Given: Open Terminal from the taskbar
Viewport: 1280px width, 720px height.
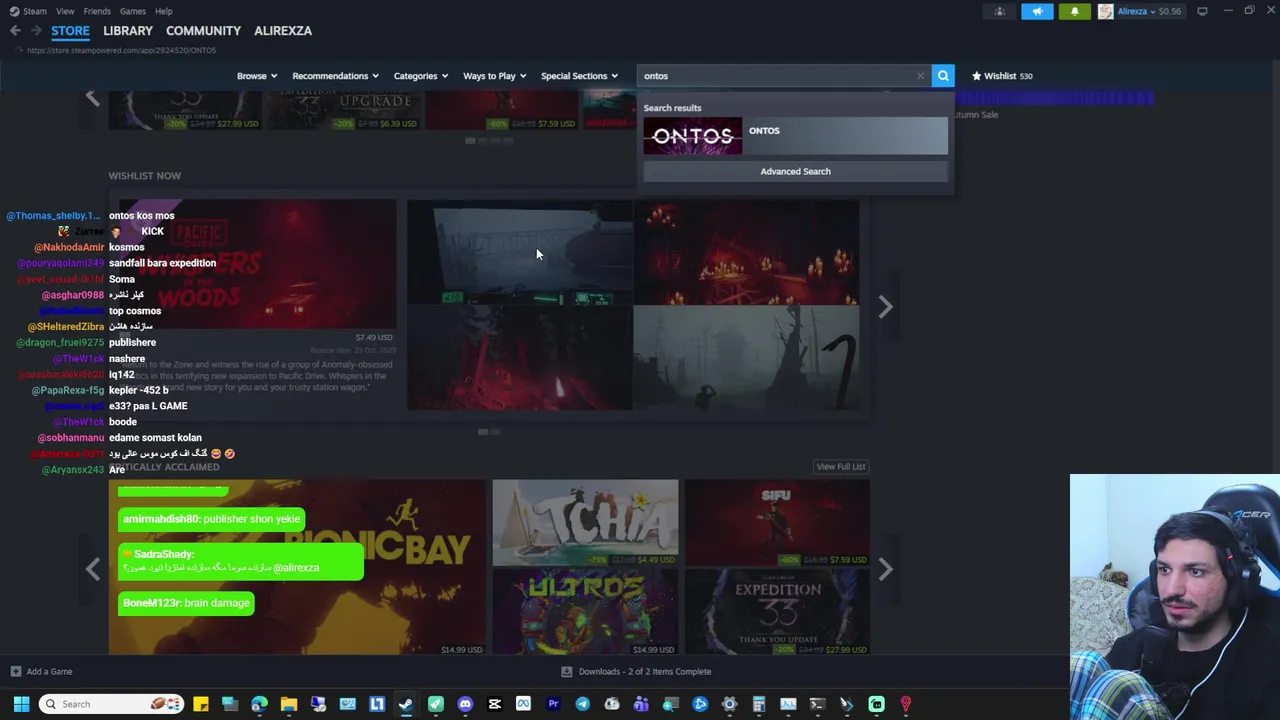Looking at the screenshot, I should point(817,704).
